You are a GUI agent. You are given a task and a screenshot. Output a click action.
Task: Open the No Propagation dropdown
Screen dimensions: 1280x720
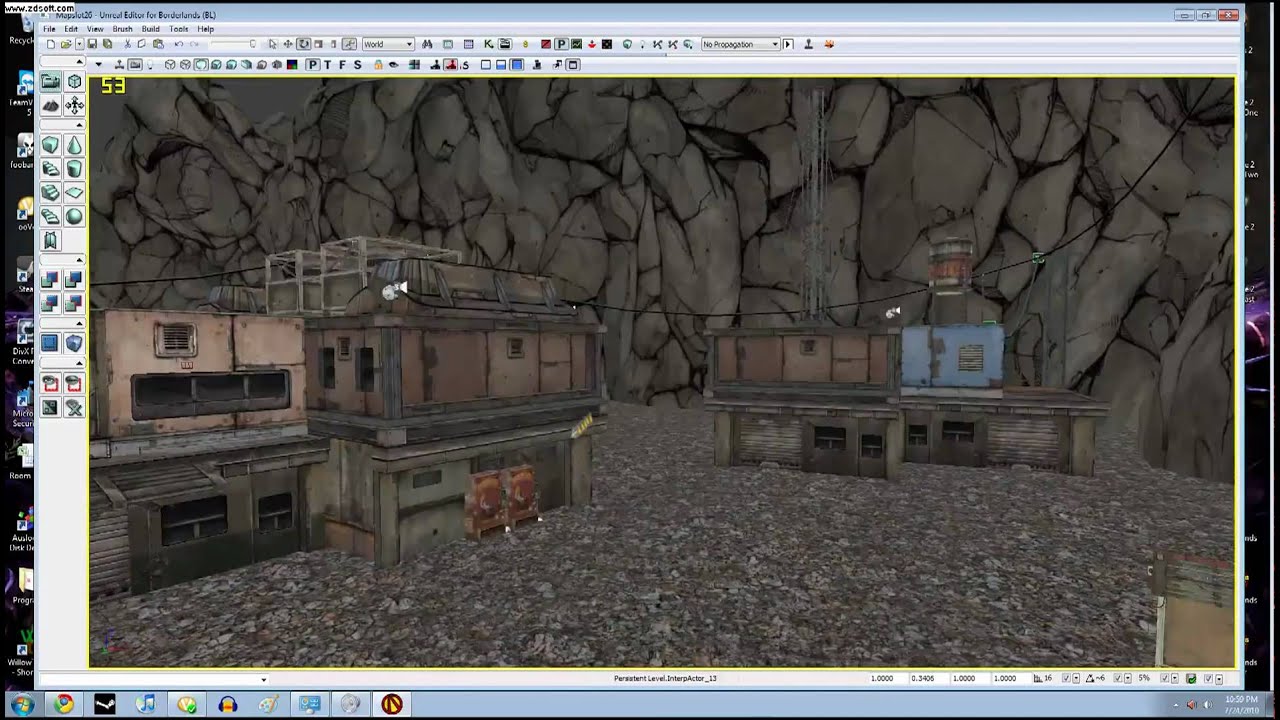pyautogui.click(x=741, y=44)
